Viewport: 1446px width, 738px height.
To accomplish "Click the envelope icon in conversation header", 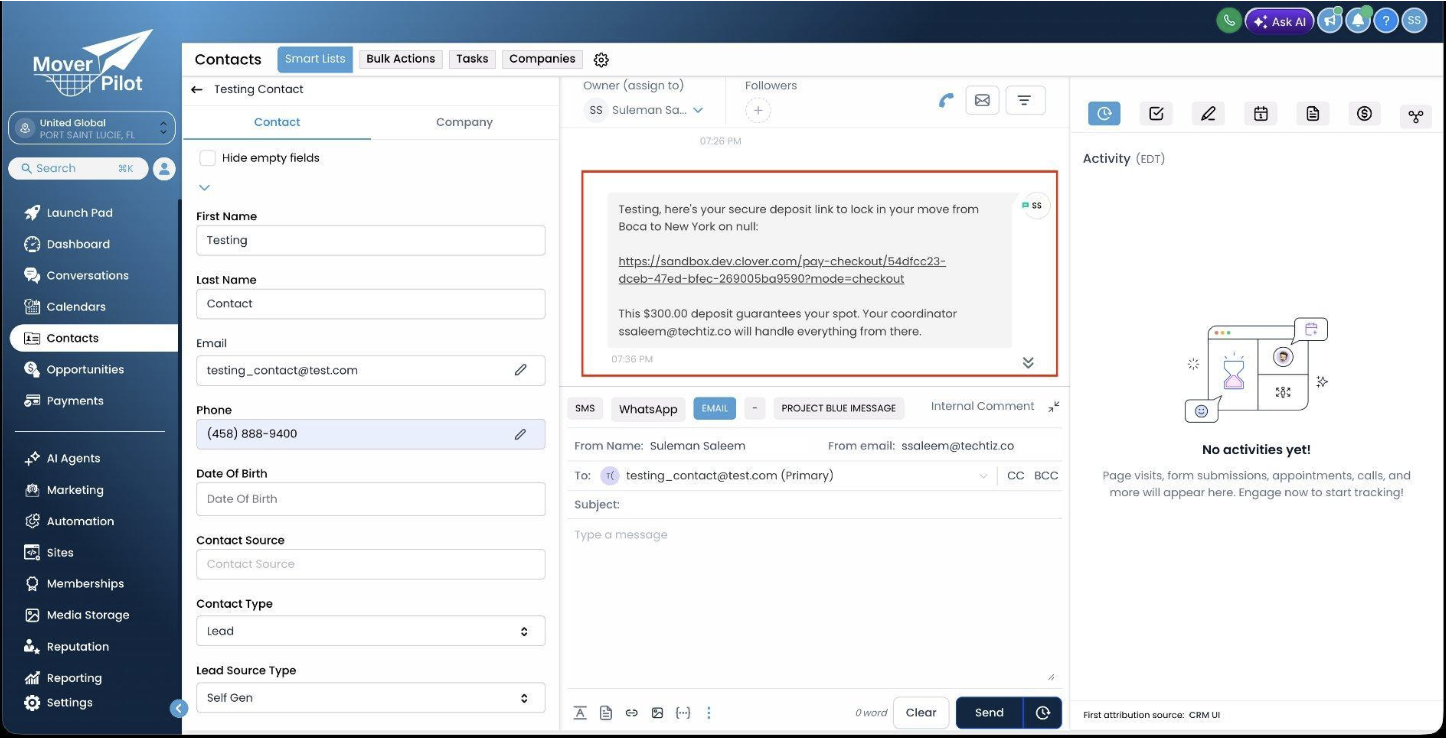I will (982, 100).
